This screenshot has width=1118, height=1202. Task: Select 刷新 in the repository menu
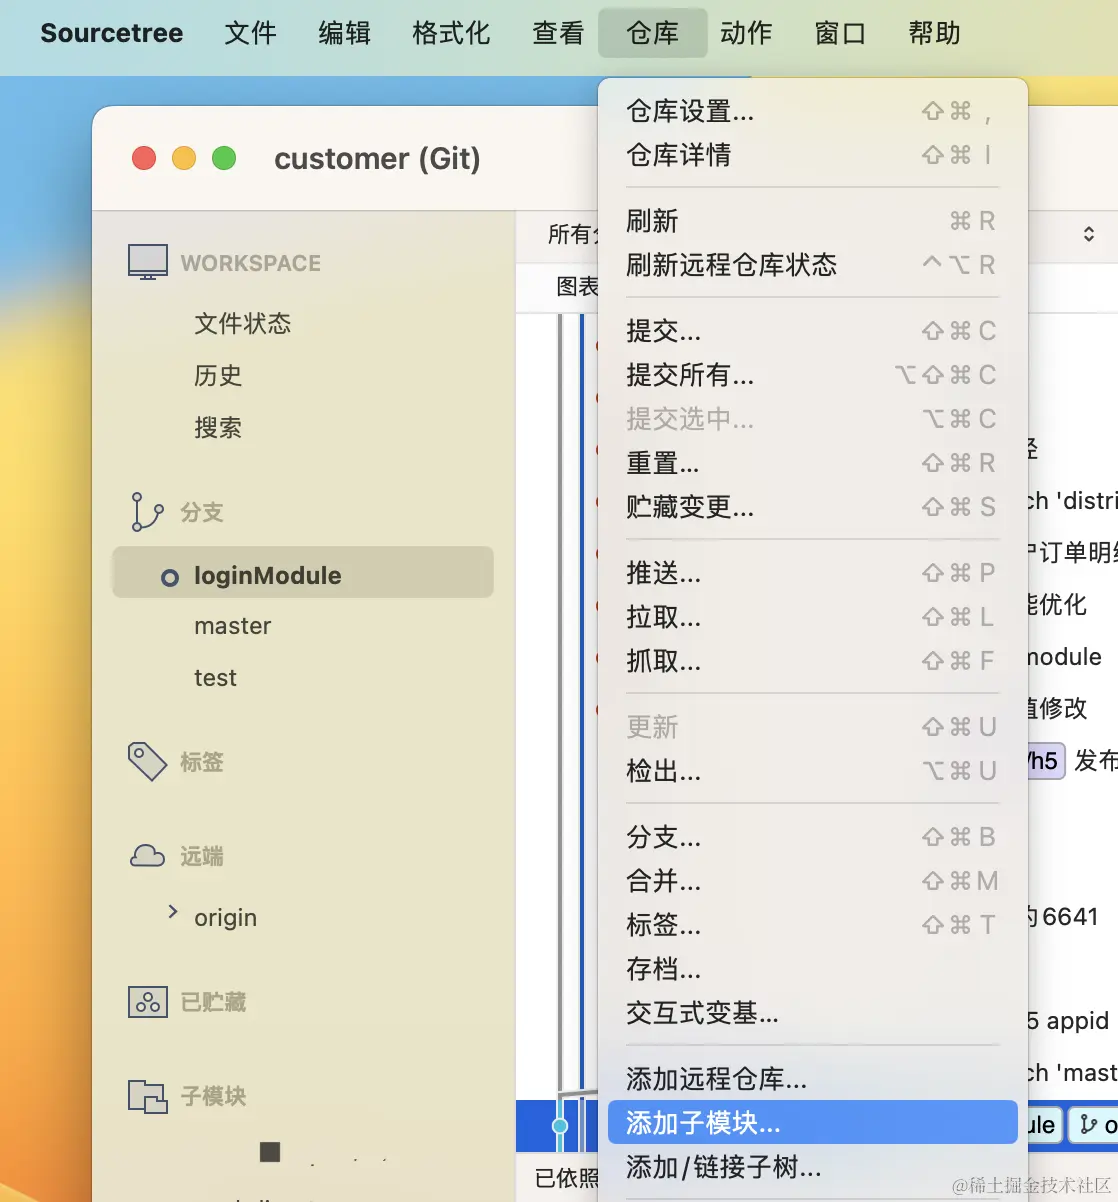[x=812, y=221]
